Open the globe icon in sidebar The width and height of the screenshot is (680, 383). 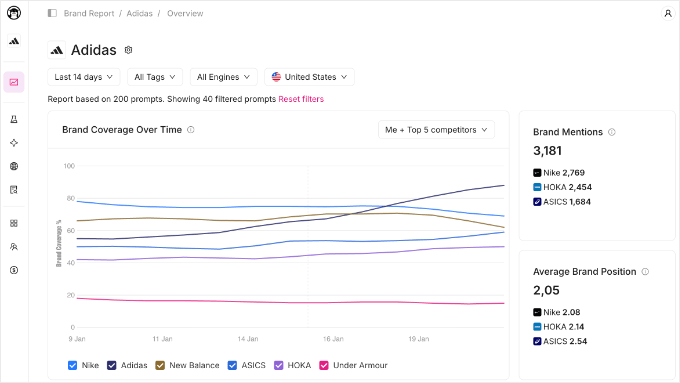click(x=14, y=166)
